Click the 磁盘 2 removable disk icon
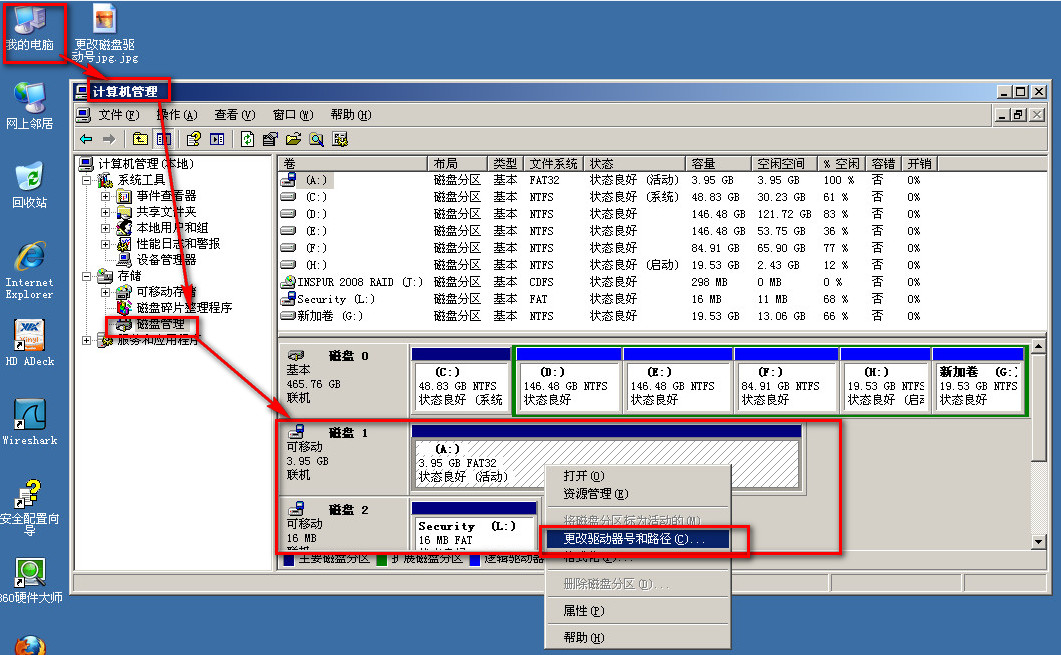This screenshot has width=1061, height=655. (x=296, y=509)
